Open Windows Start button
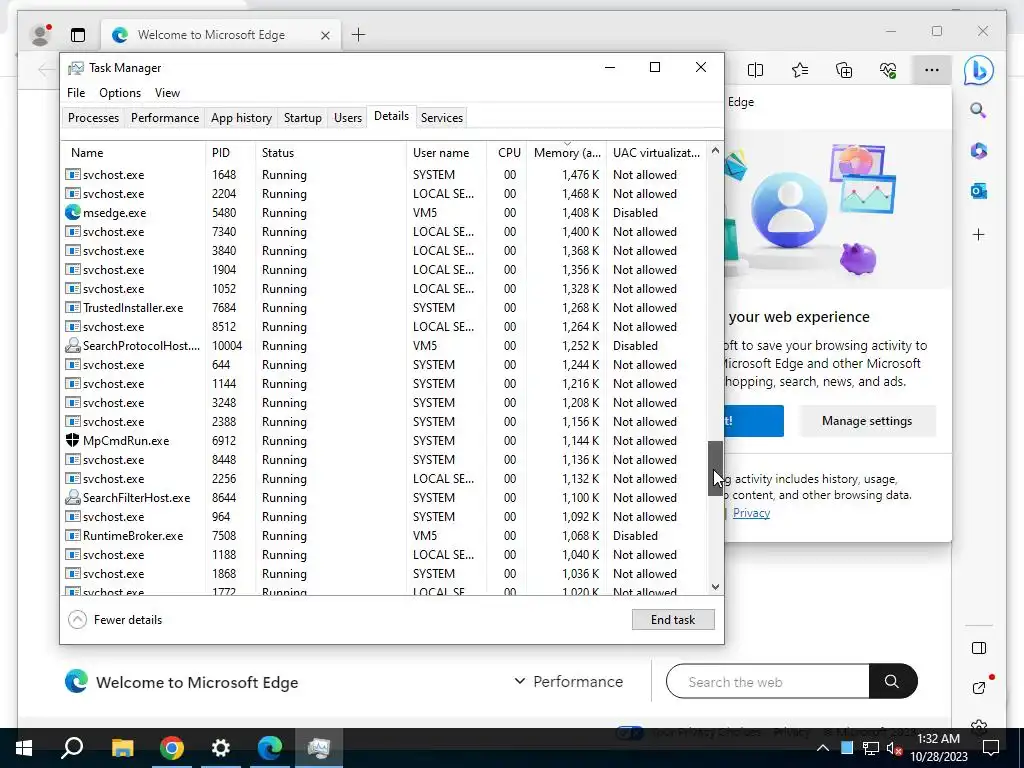Viewport: 1024px width, 768px height. click(24, 748)
